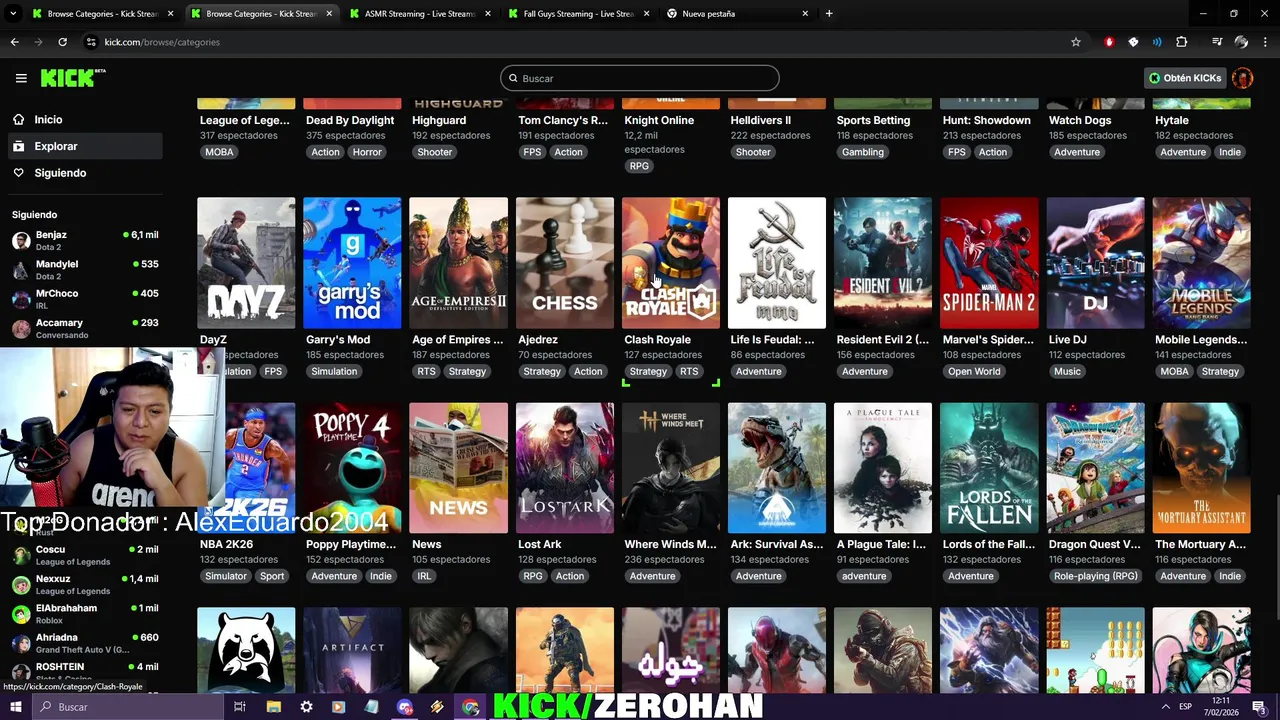Open the Live DJ category thumbnail
Screen dimensions: 1280x720
[1095, 263]
